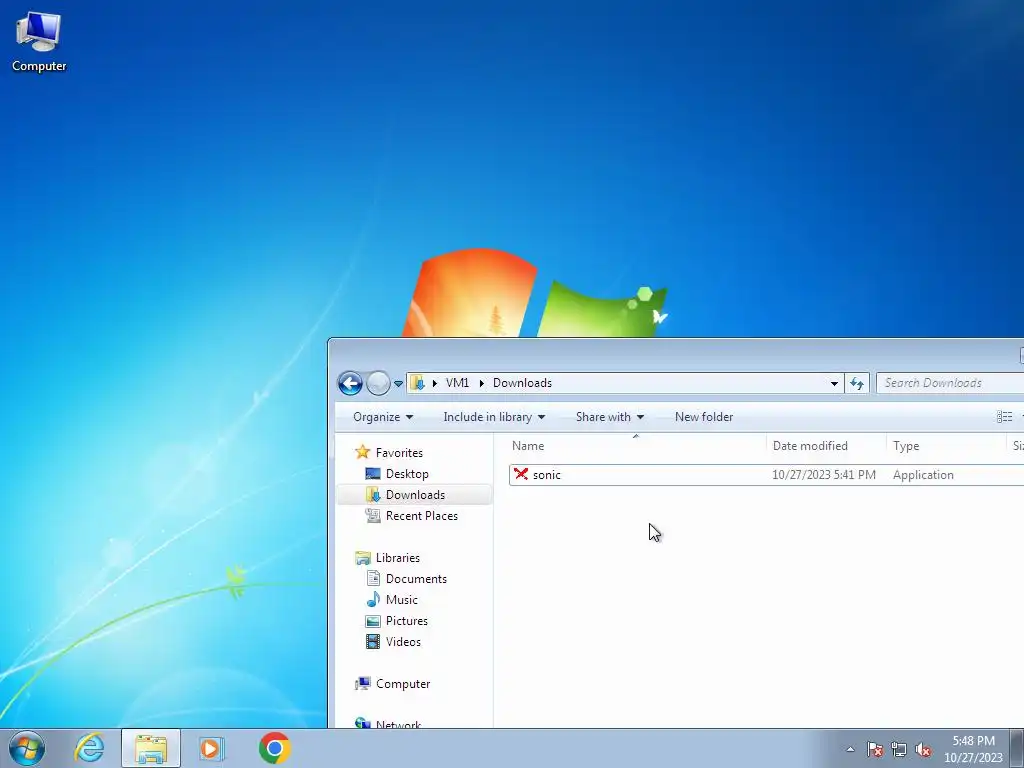The image size is (1024, 768).
Task: Open Include in library menu
Action: pyautogui.click(x=494, y=417)
